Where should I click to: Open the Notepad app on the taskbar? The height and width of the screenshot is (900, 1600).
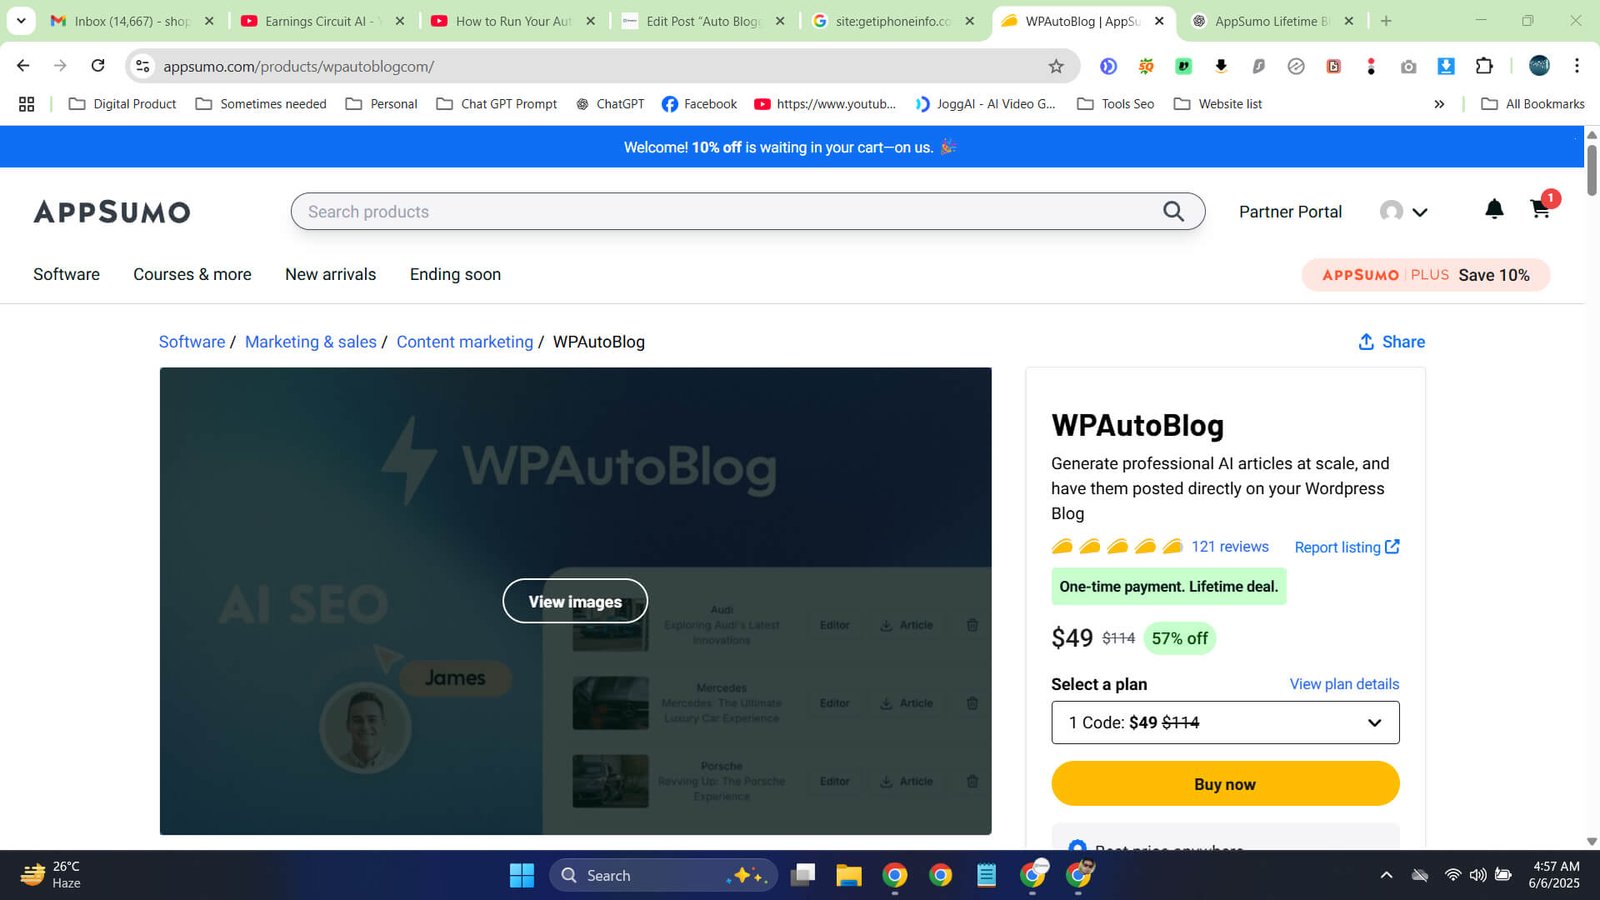pyautogui.click(x=986, y=875)
